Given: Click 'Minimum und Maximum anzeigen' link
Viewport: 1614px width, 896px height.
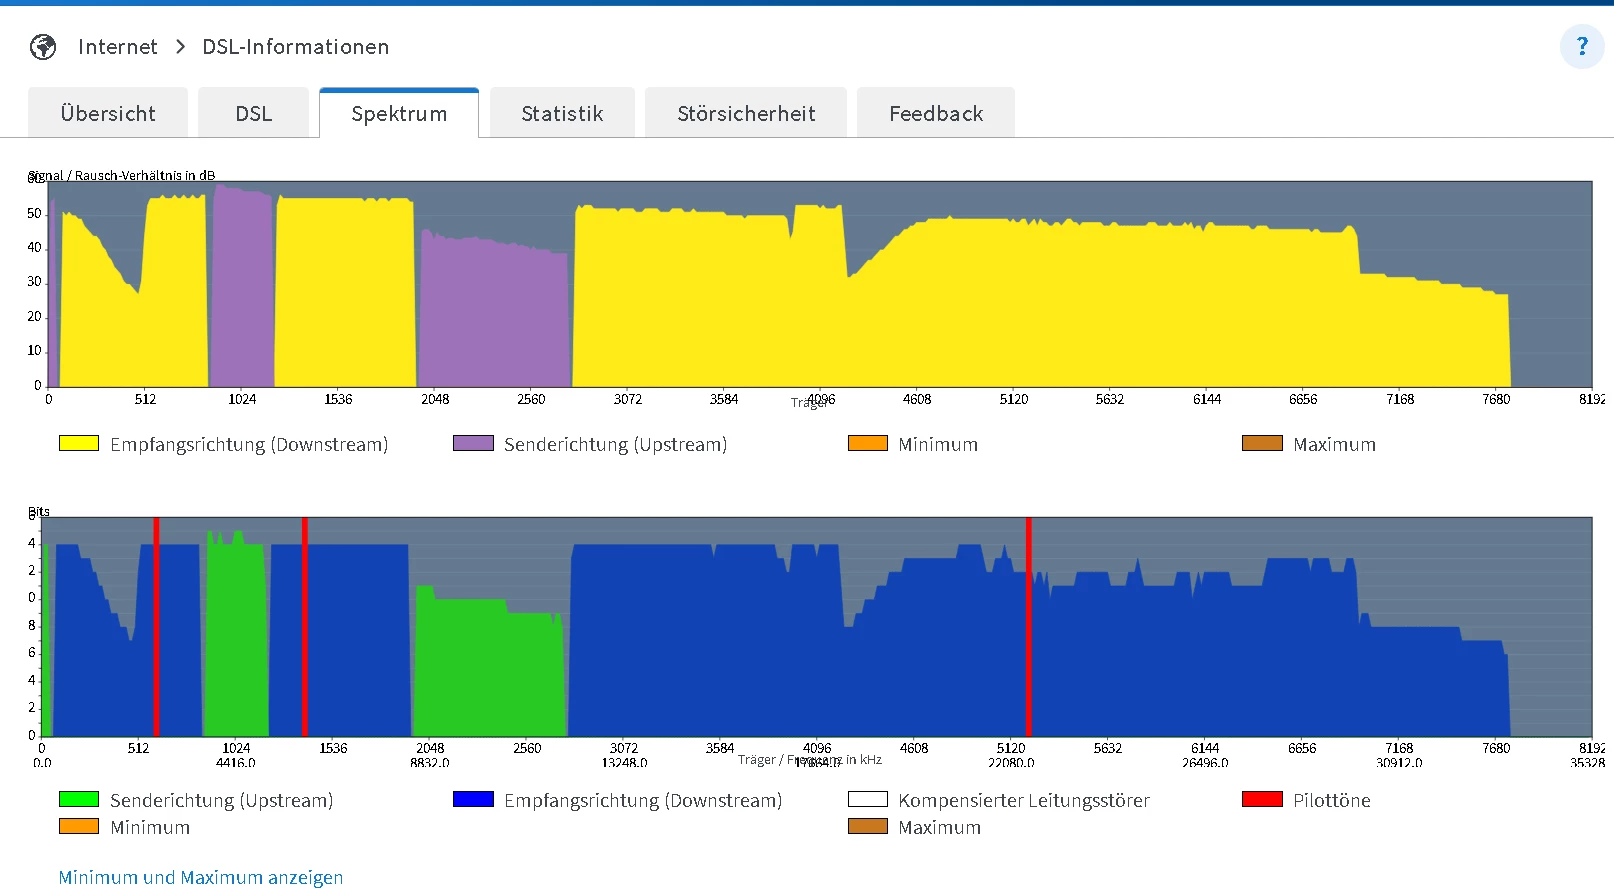Looking at the screenshot, I should coord(201,877).
